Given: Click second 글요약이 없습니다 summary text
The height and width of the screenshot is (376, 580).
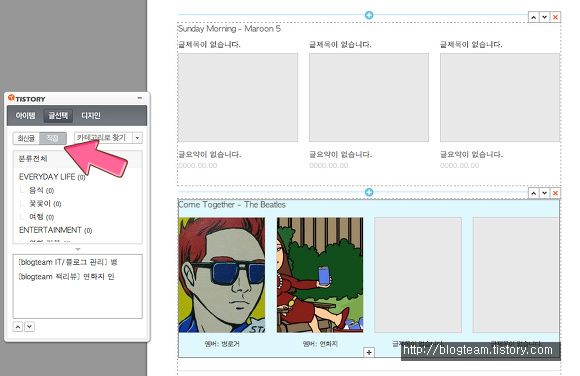Looking at the screenshot, I should [x=341, y=154].
